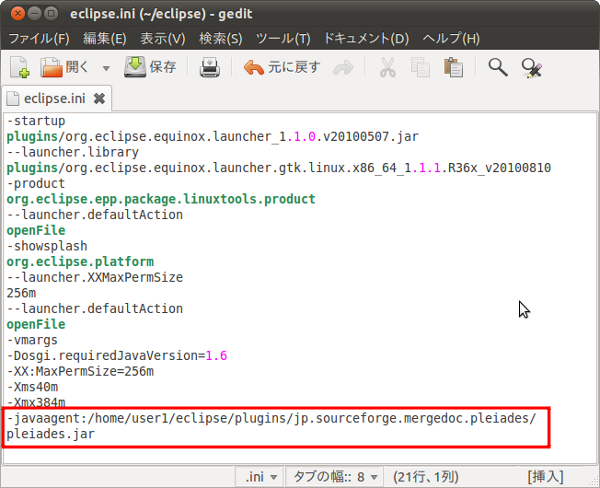Open the .ini syntax mode dropdown
600x488 pixels.
point(260,477)
